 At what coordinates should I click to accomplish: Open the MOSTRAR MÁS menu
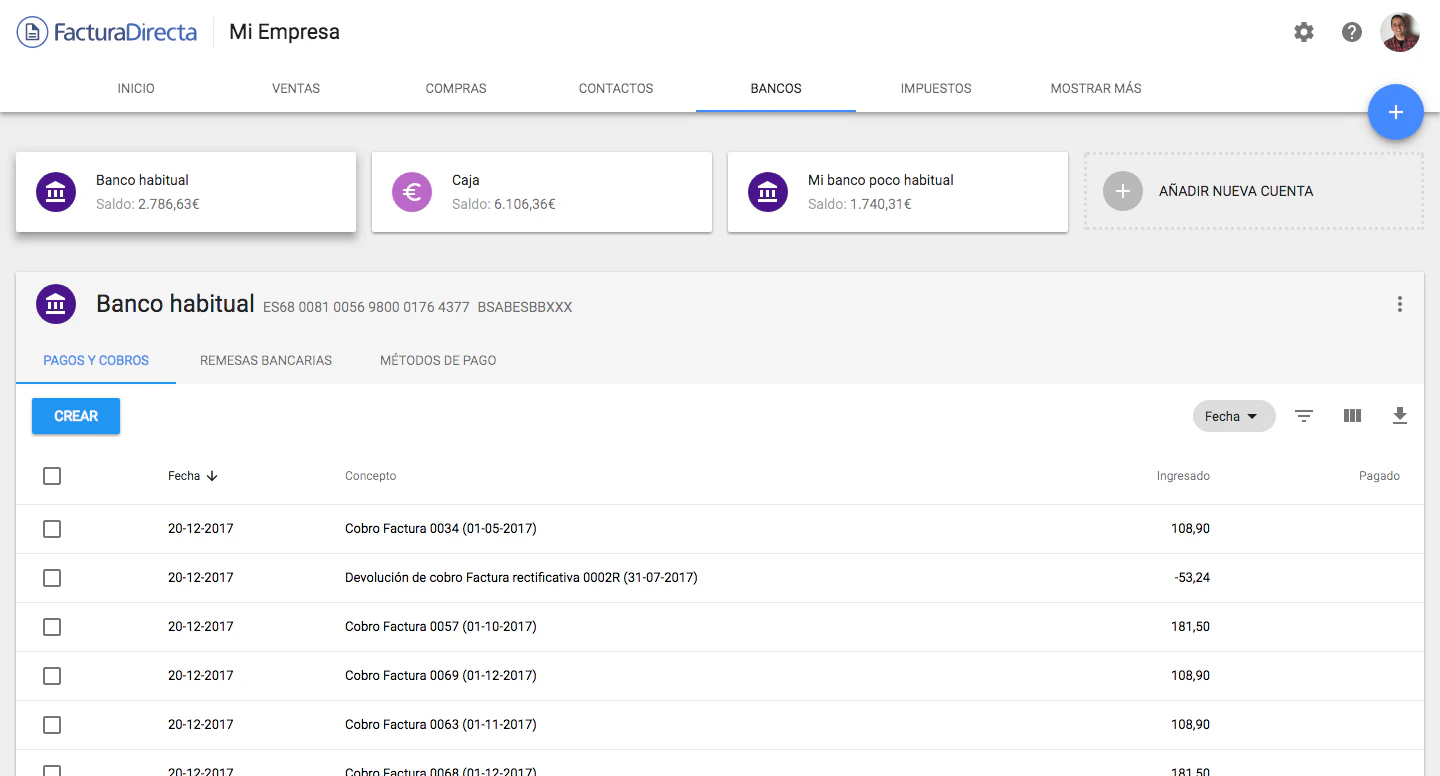point(1096,88)
